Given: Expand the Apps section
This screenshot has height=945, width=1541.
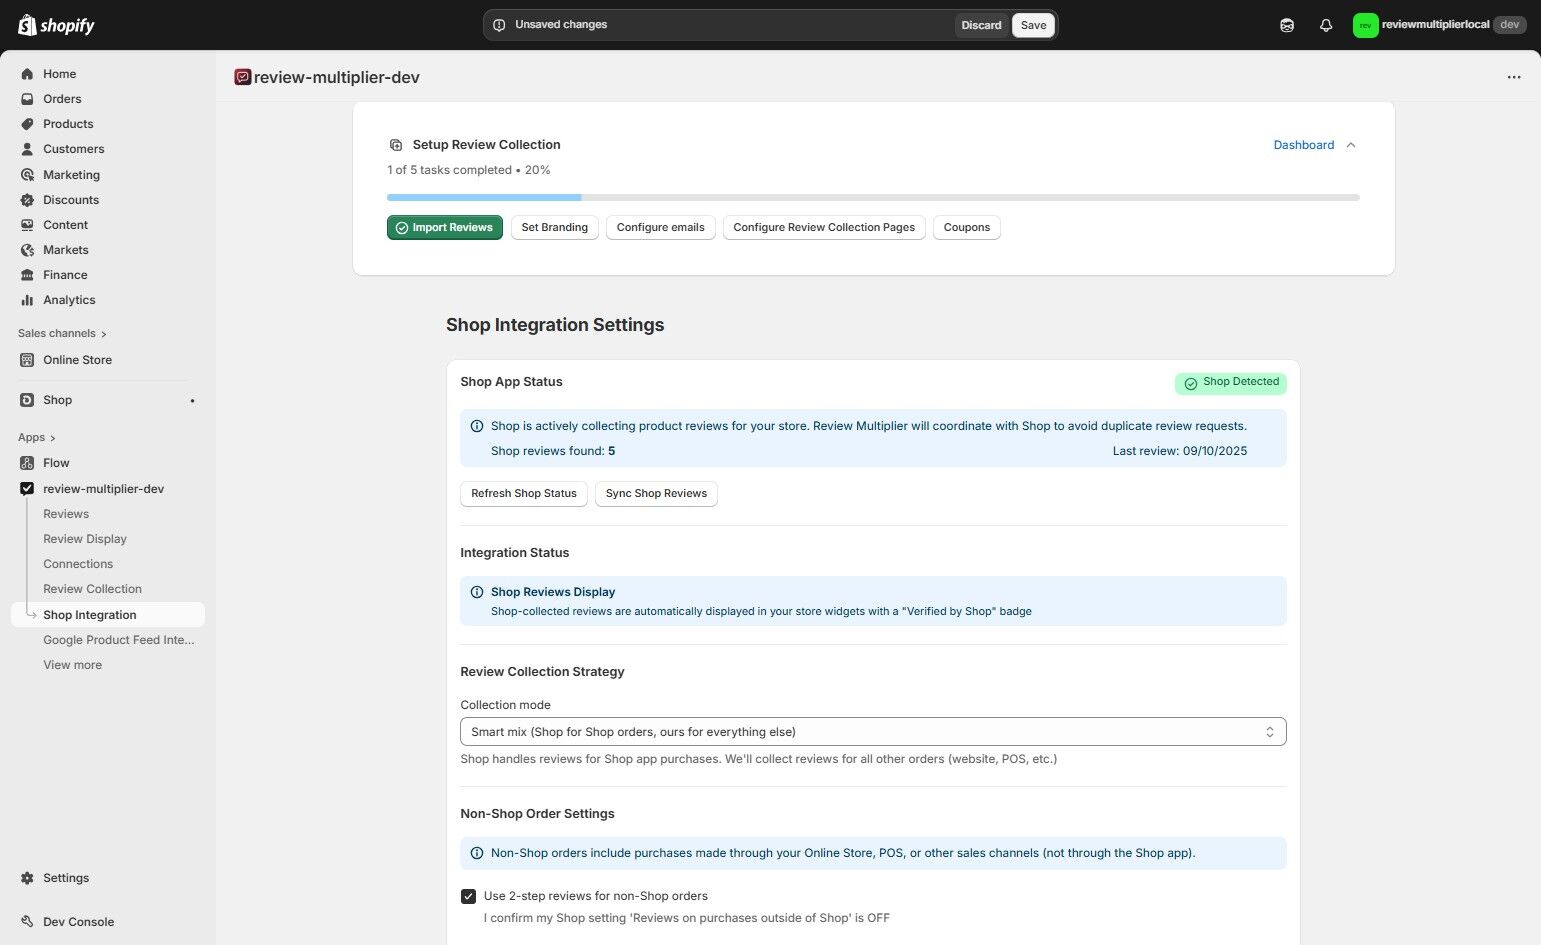Looking at the screenshot, I should coord(37,437).
